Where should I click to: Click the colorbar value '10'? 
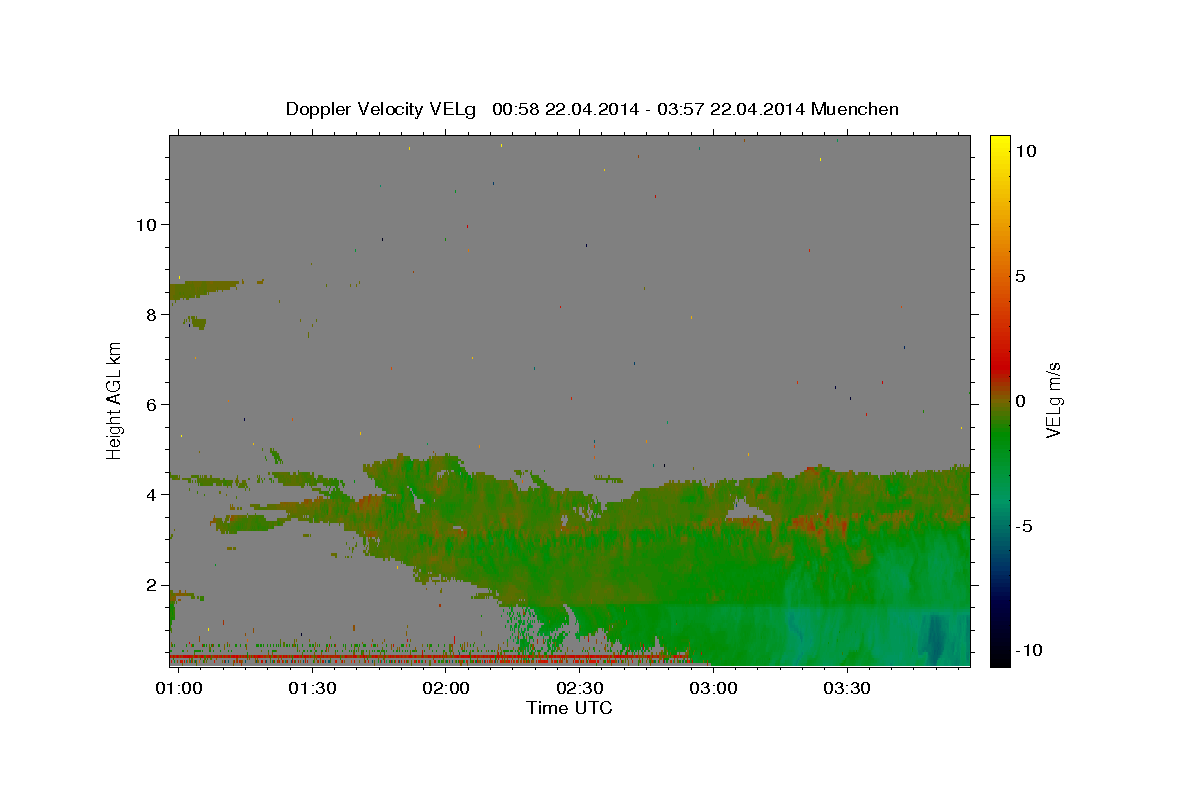coord(1025,151)
